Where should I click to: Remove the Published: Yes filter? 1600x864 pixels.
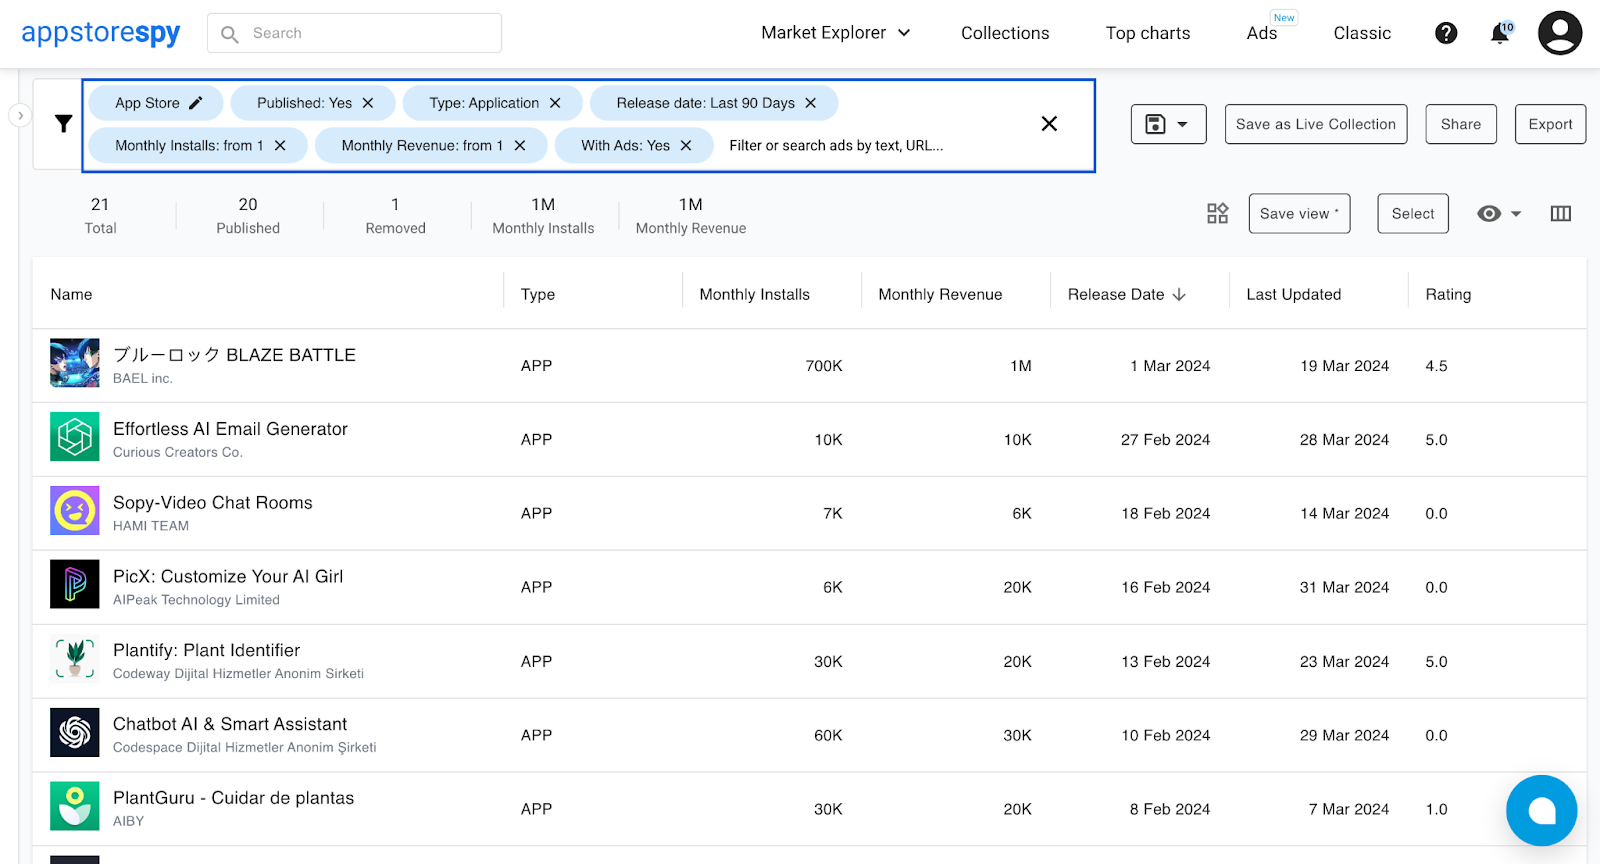click(368, 103)
